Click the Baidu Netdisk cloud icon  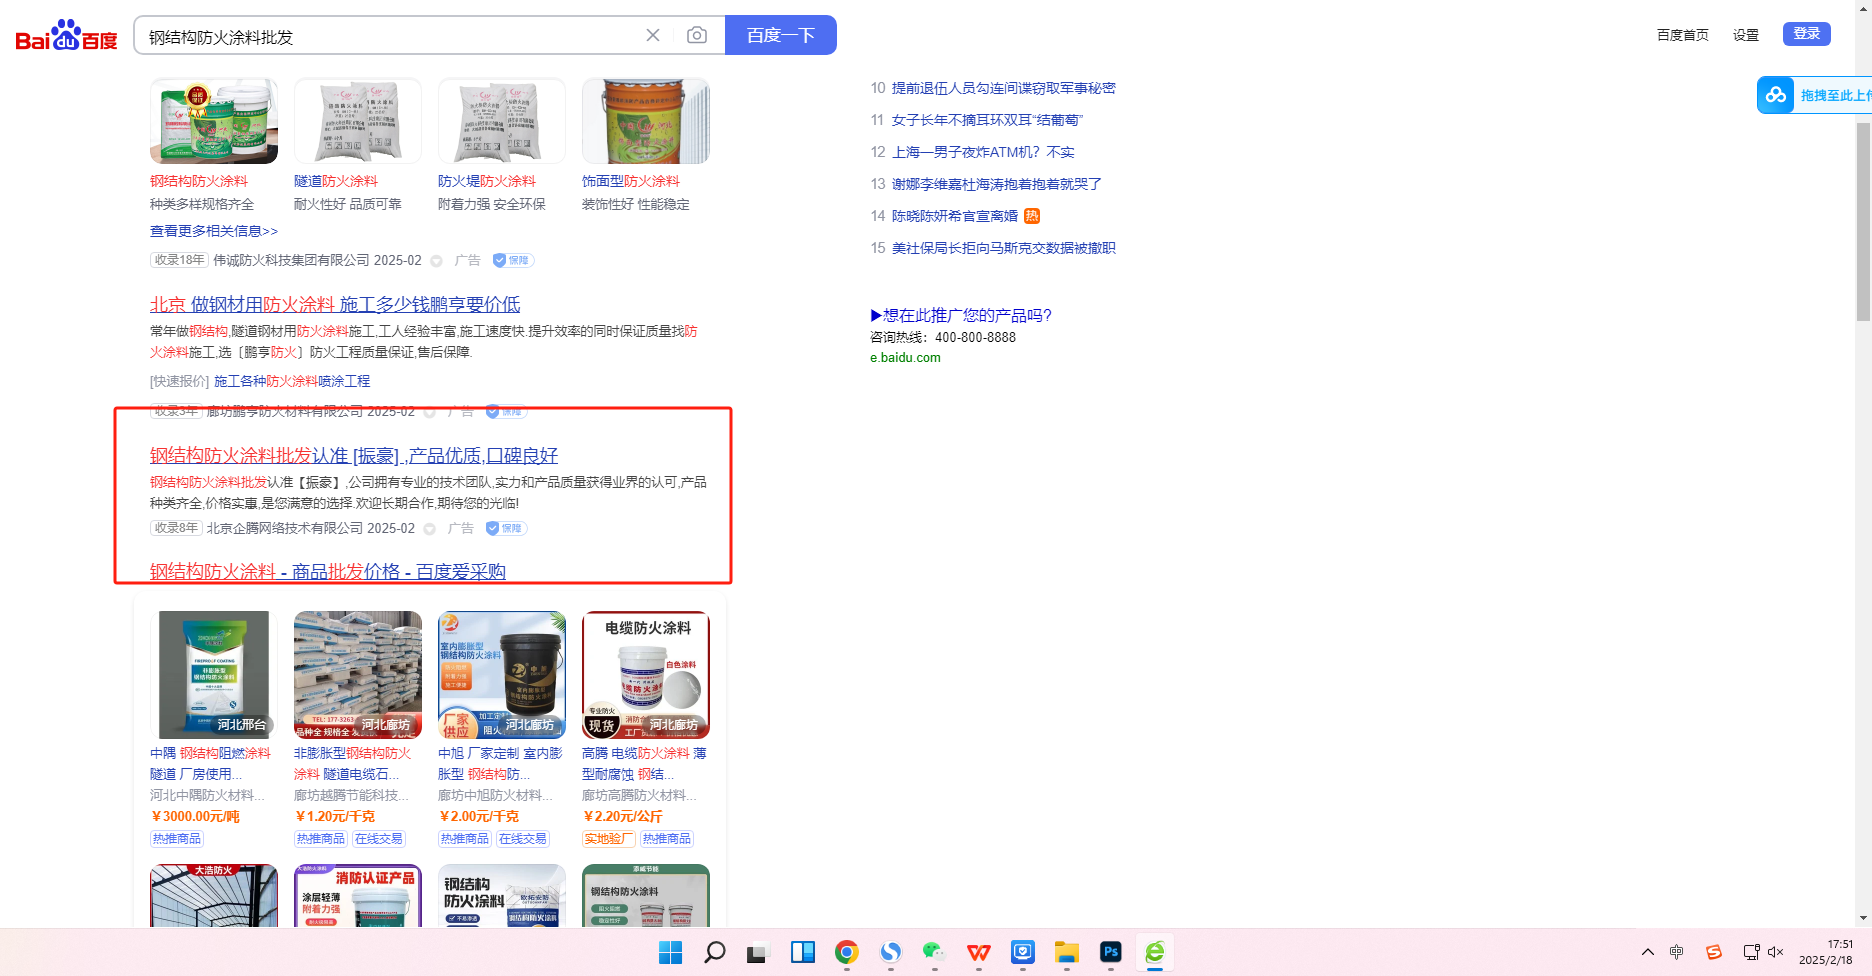pos(1776,95)
